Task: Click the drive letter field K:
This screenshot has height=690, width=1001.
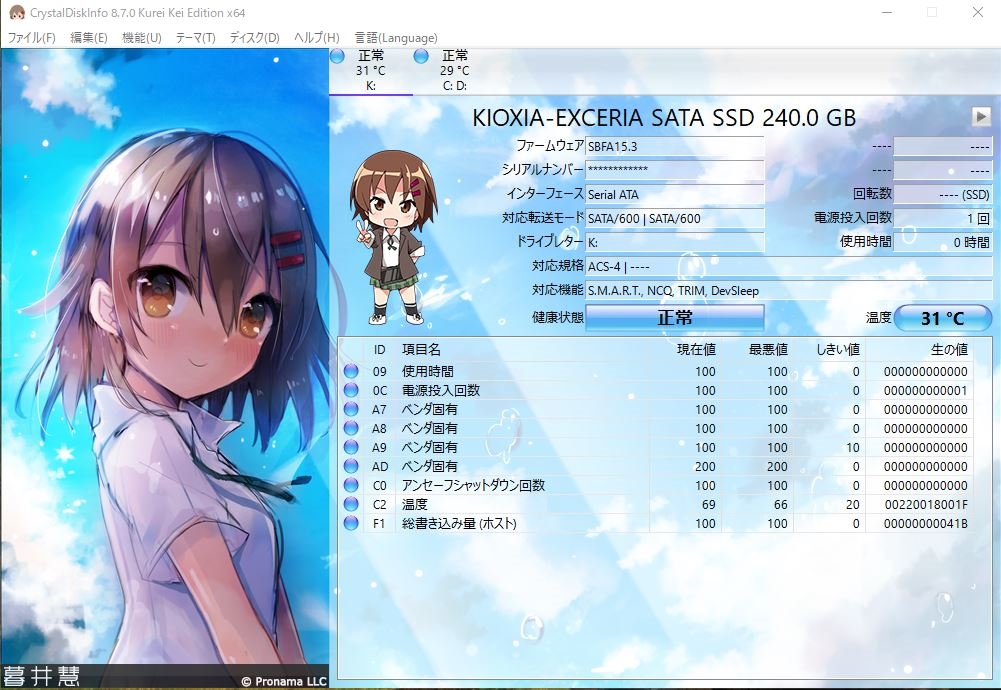Action: click(x=675, y=243)
